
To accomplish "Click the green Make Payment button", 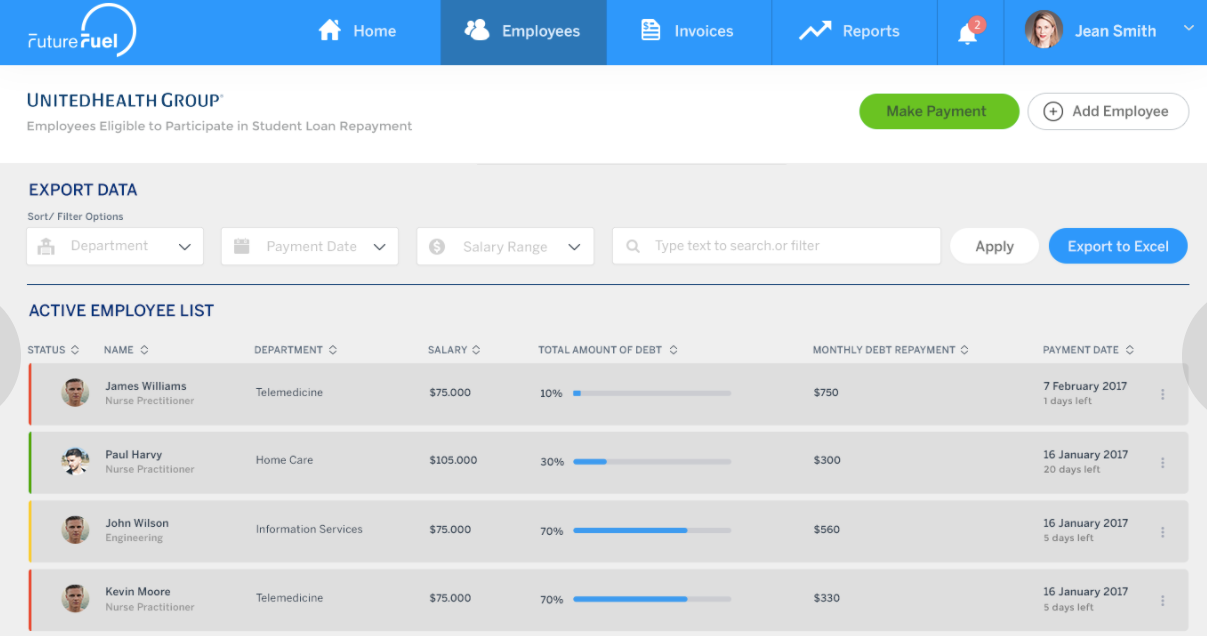I will click(x=939, y=112).
